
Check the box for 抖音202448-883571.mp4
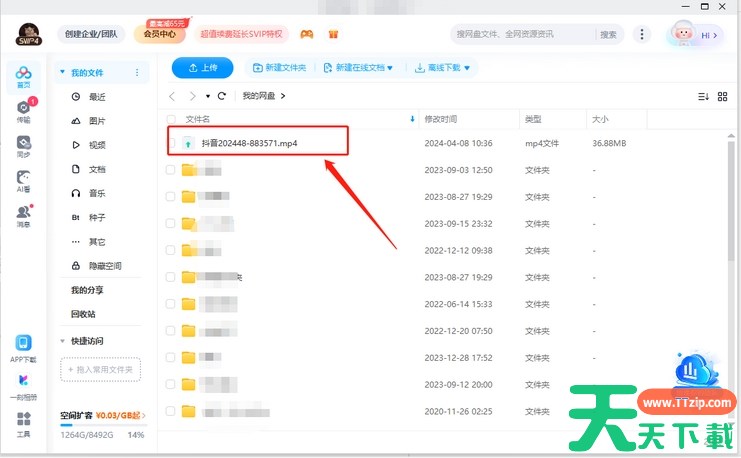(x=171, y=144)
